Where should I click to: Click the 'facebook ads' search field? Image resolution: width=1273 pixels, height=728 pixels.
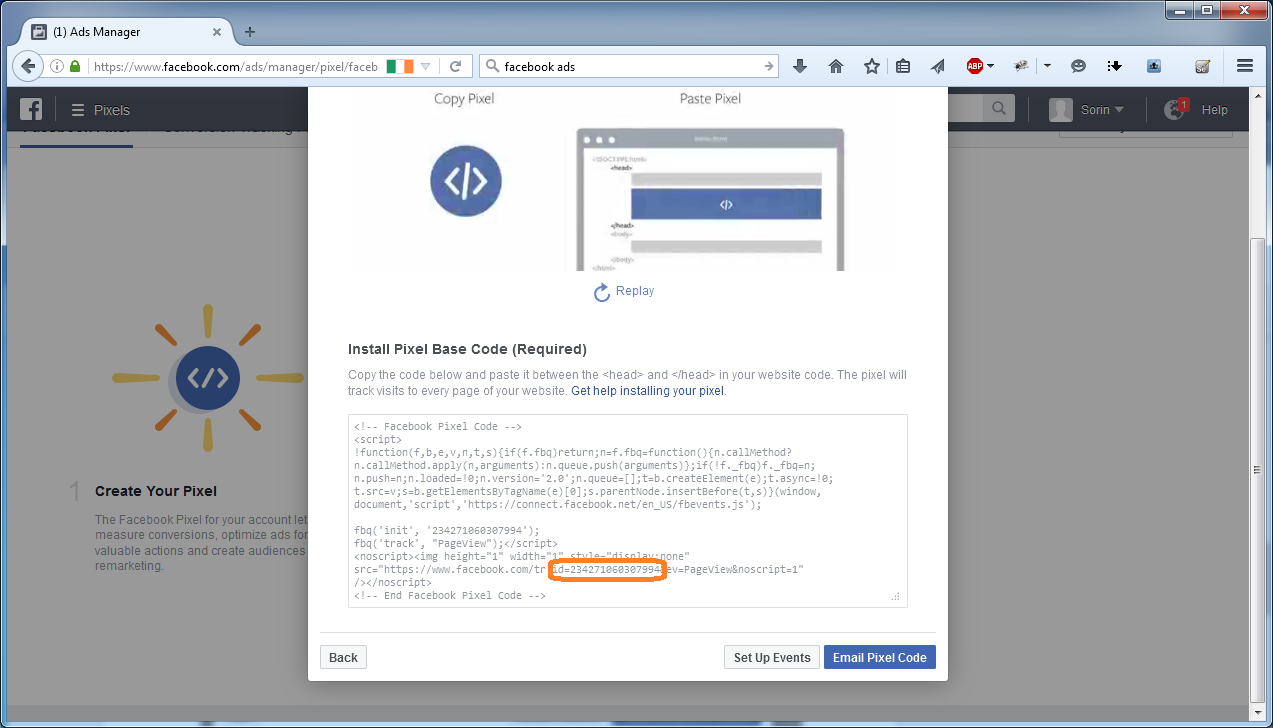pyautogui.click(x=630, y=67)
